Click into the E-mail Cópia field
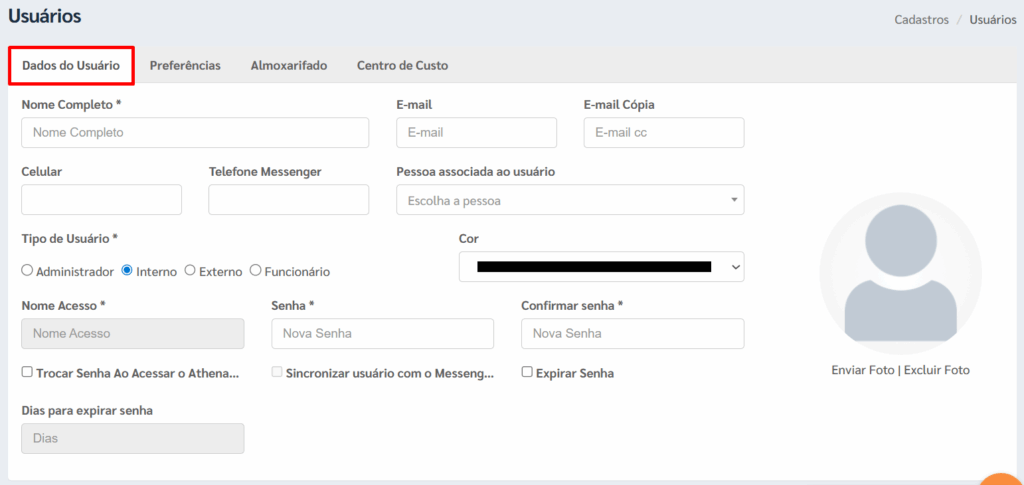Screen dimensions: 1024x485 pyautogui.click(x=664, y=133)
